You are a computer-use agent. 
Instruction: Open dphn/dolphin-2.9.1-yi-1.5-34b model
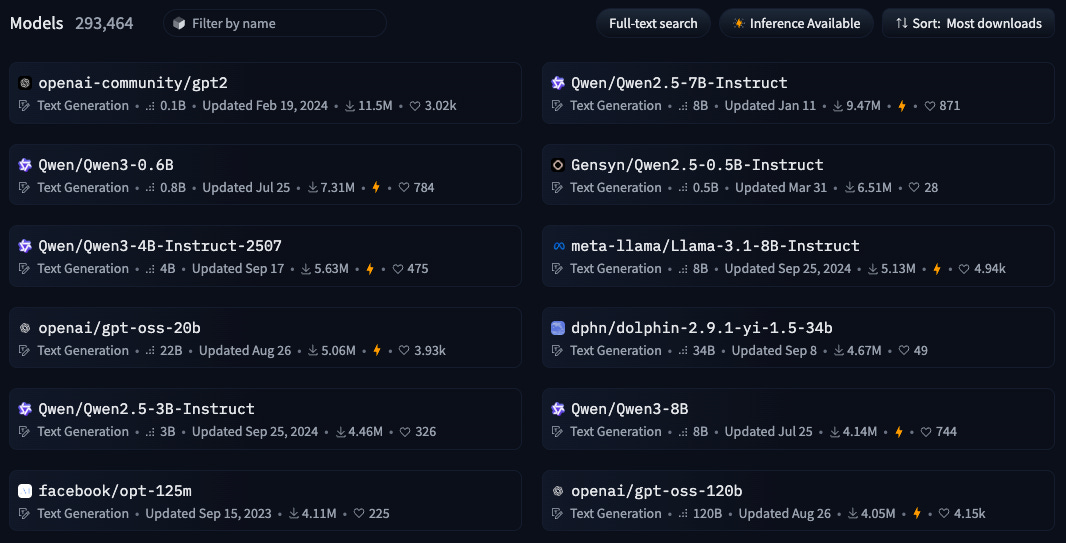(x=702, y=328)
